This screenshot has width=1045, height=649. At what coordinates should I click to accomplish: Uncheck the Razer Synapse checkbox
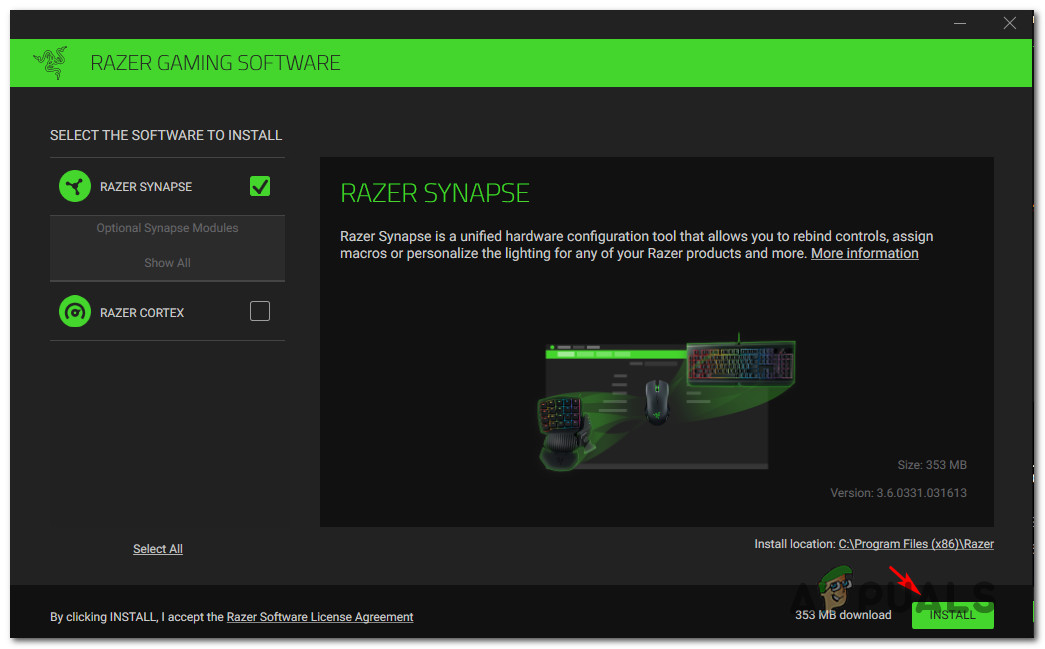pyautogui.click(x=260, y=186)
